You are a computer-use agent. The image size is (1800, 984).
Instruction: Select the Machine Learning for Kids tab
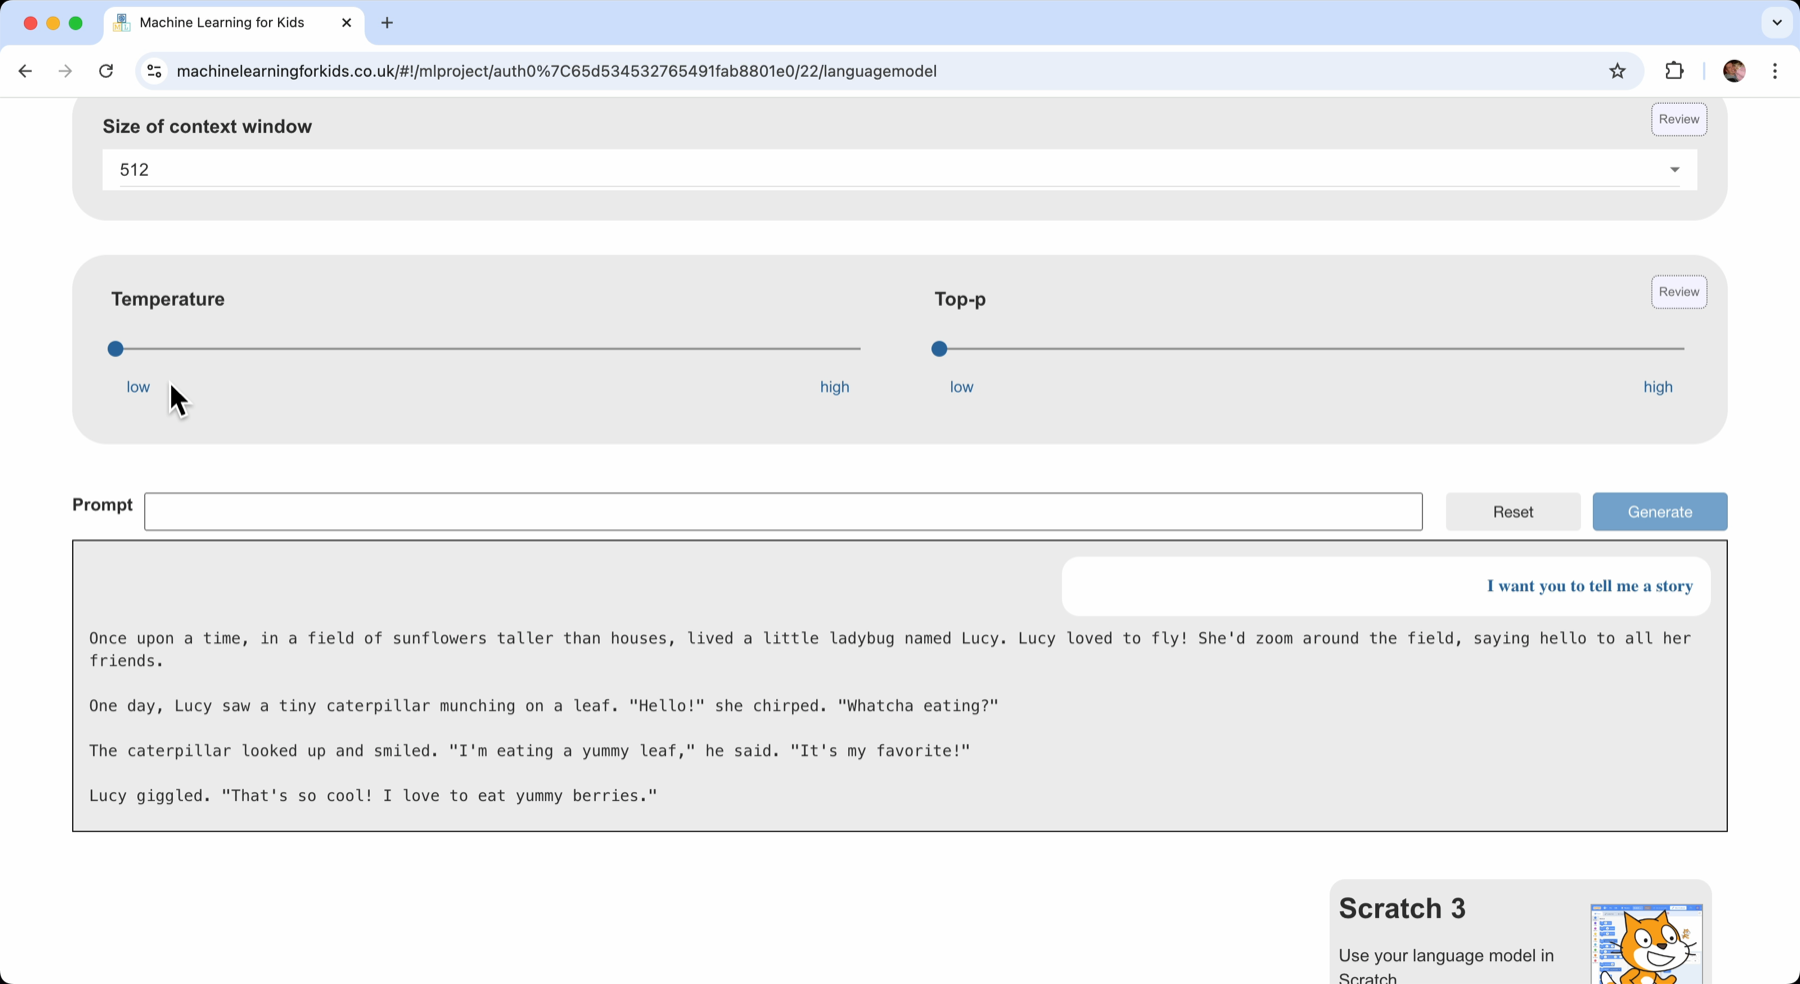222,22
